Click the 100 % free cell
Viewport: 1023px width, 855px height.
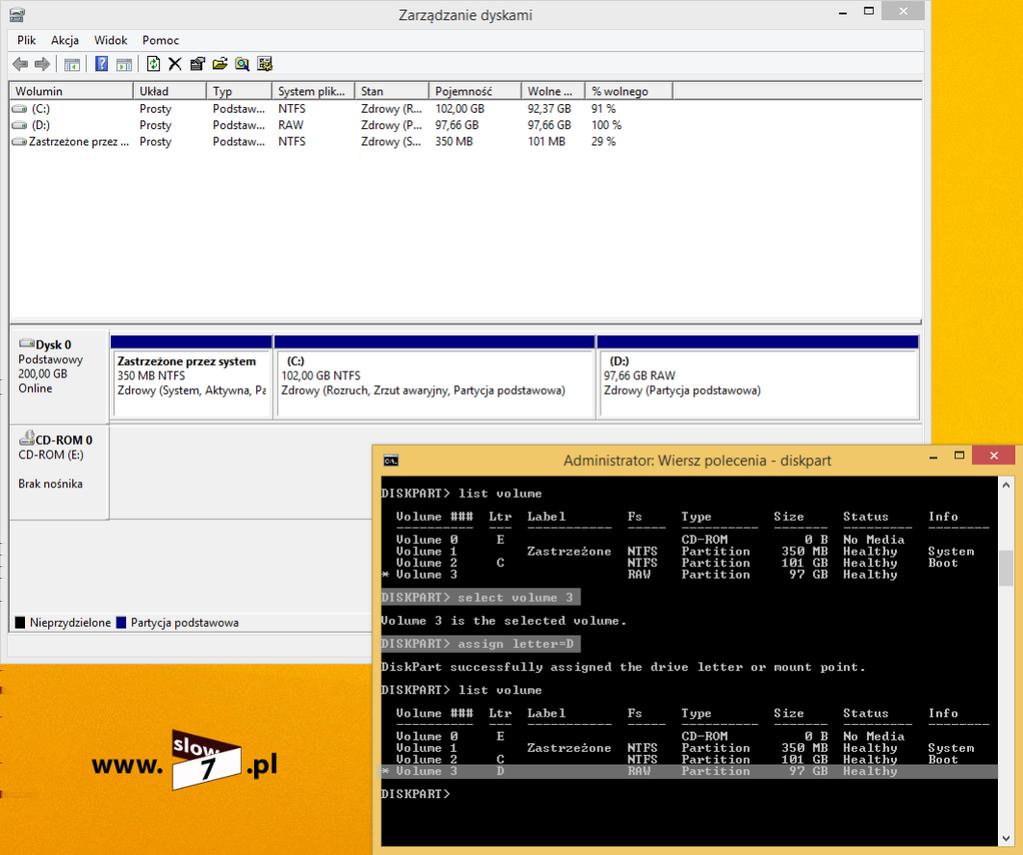pos(606,125)
